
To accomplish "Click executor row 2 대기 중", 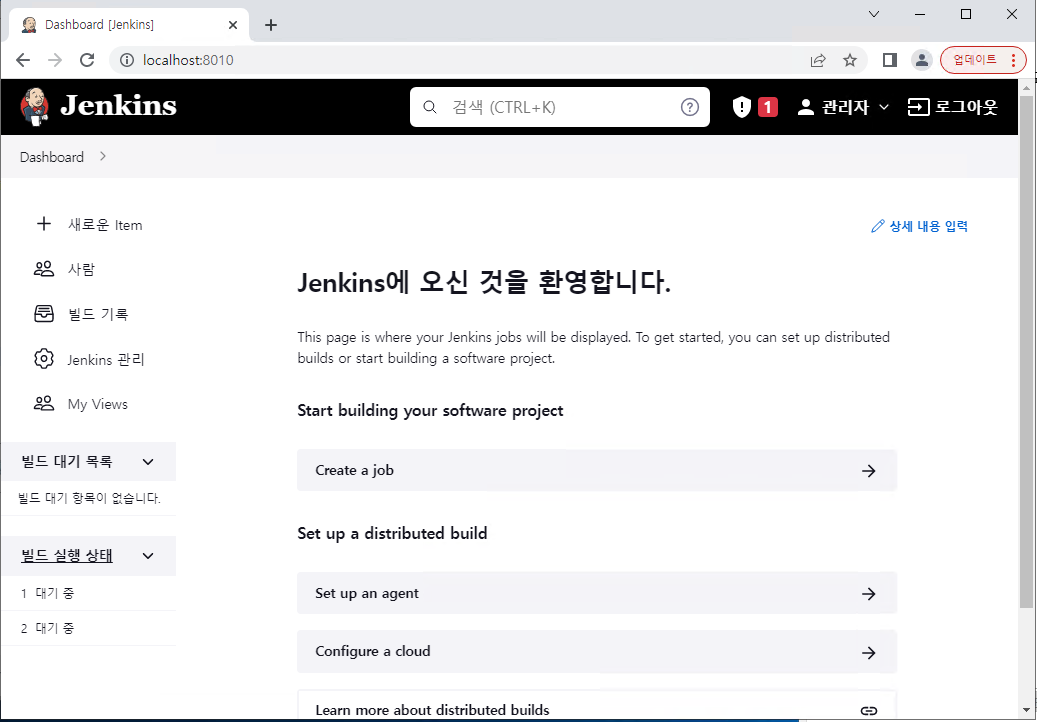I will [x=89, y=628].
